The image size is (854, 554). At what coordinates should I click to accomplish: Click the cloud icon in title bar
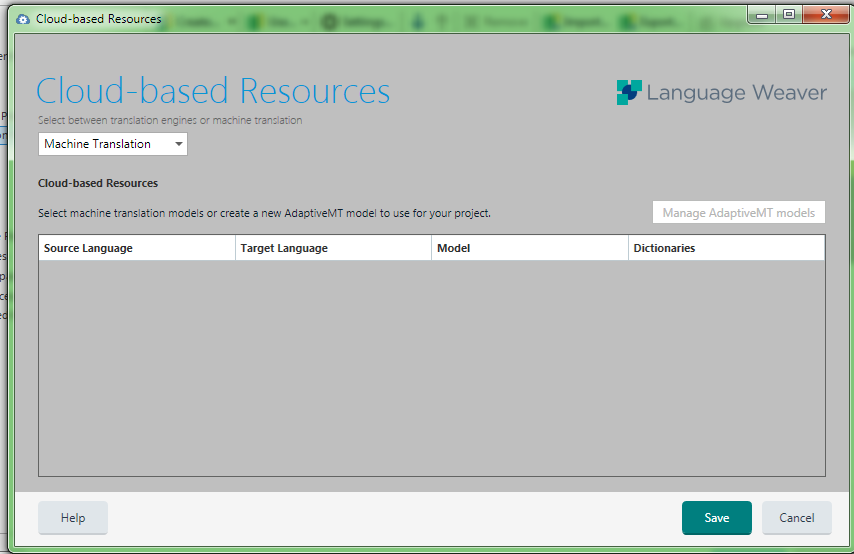point(23,19)
